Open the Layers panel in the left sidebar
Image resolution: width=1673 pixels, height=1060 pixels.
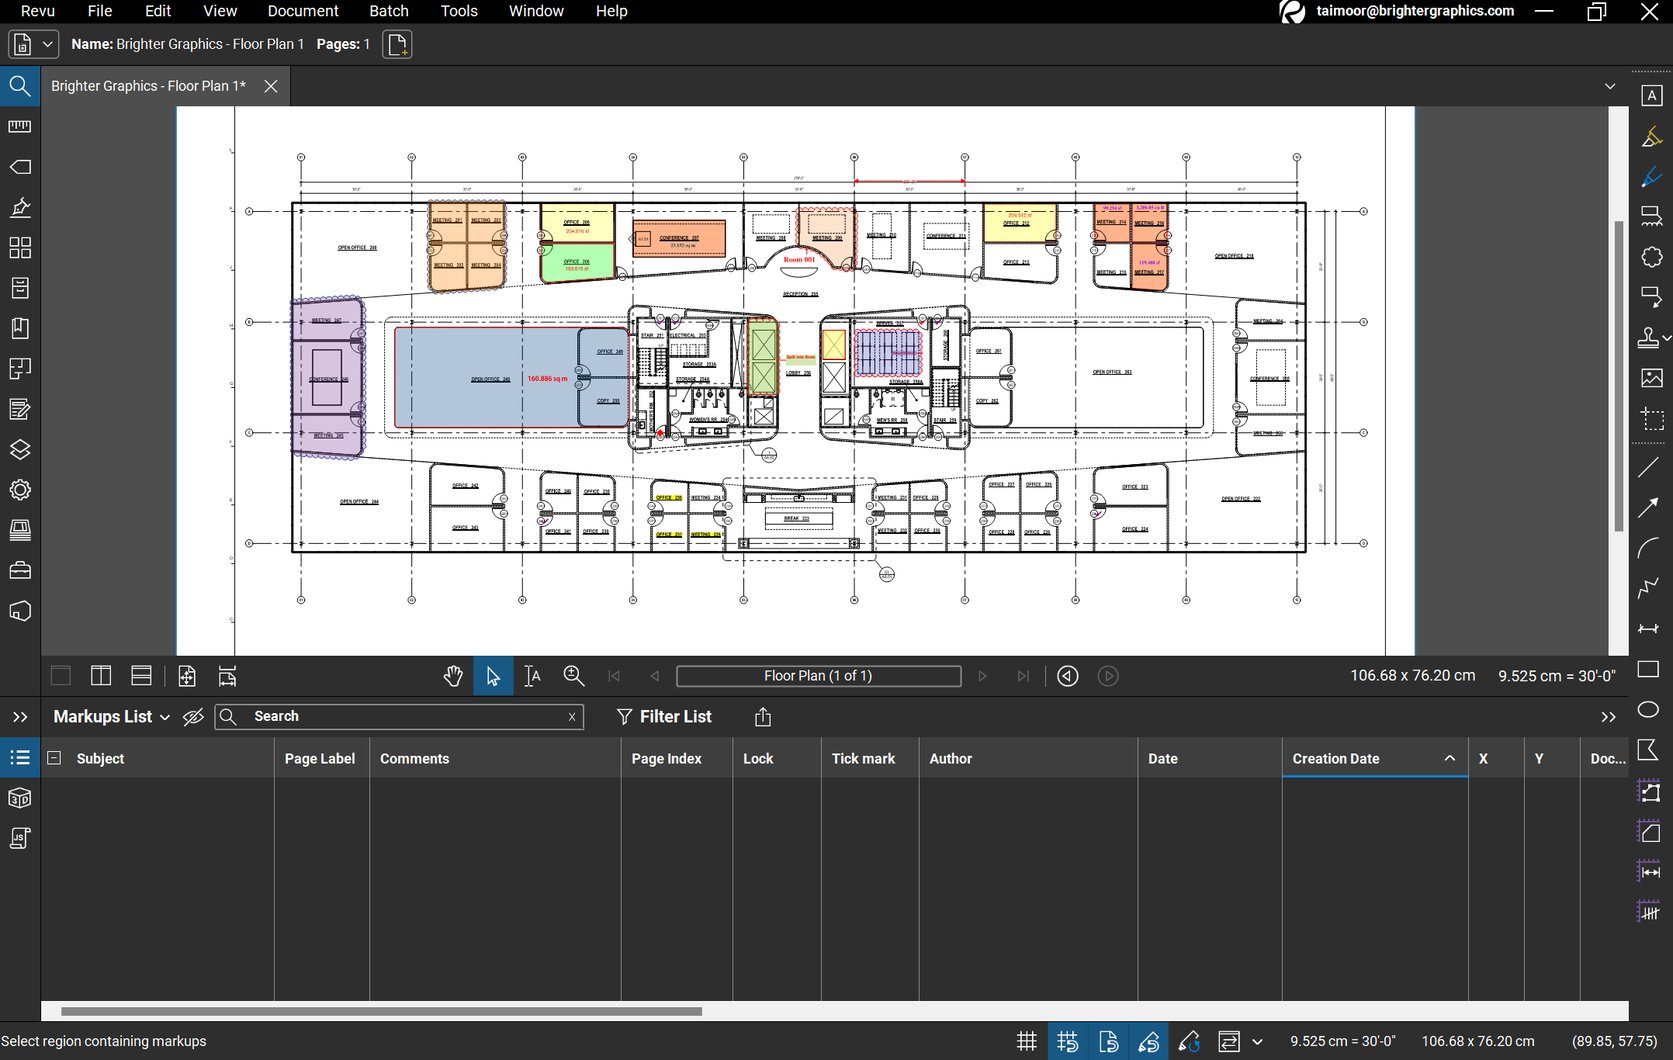pos(19,449)
